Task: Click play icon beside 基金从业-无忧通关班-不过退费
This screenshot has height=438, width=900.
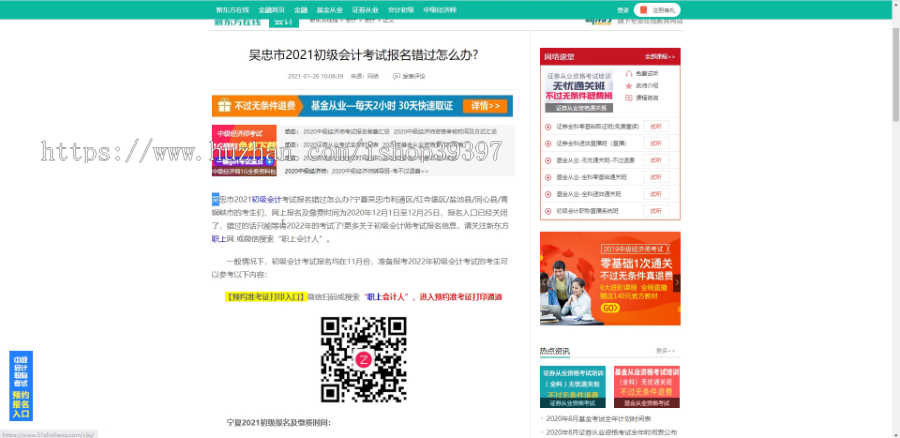Action: click(x=548, y=160)
